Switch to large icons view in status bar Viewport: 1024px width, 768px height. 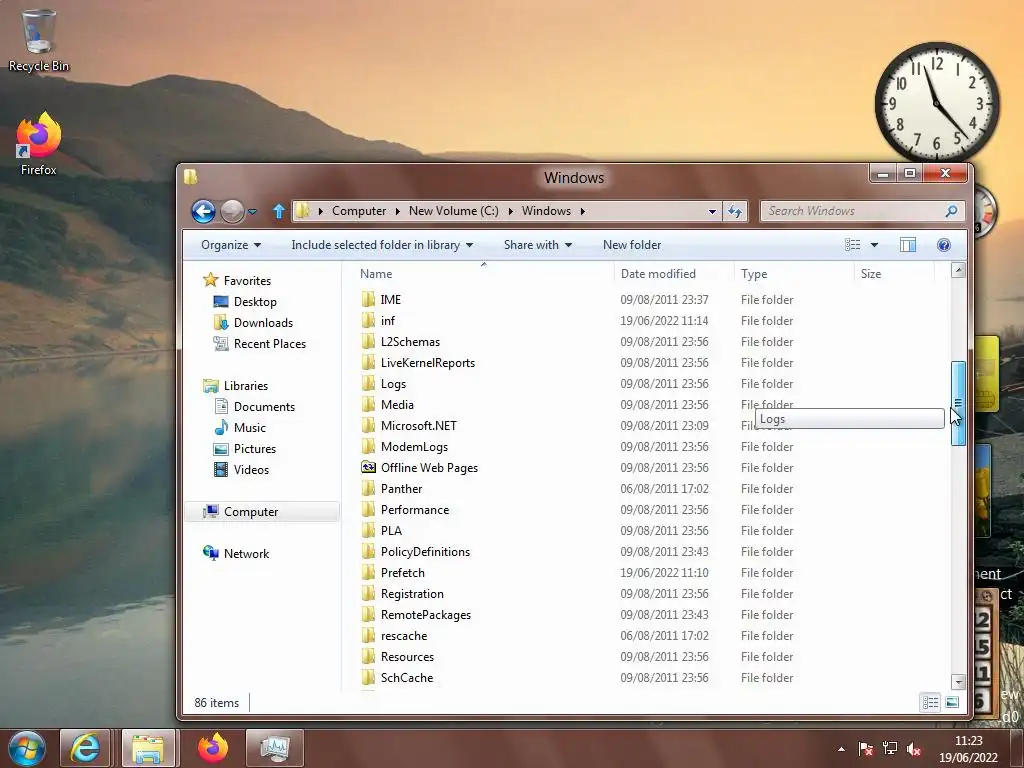952,703
